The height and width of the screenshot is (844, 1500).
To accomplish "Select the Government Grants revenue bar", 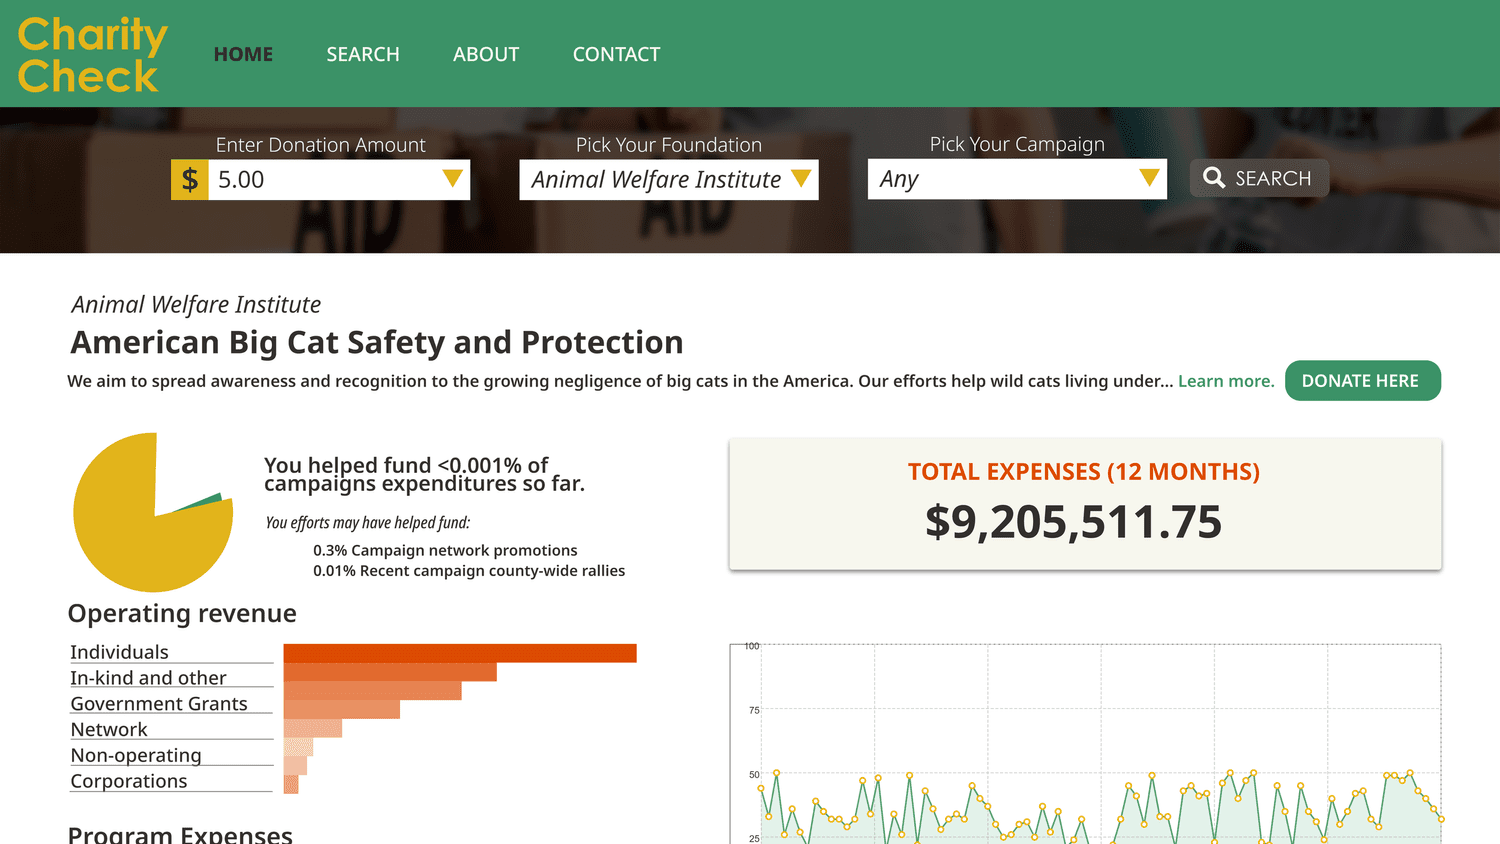I will coord(342,709).
